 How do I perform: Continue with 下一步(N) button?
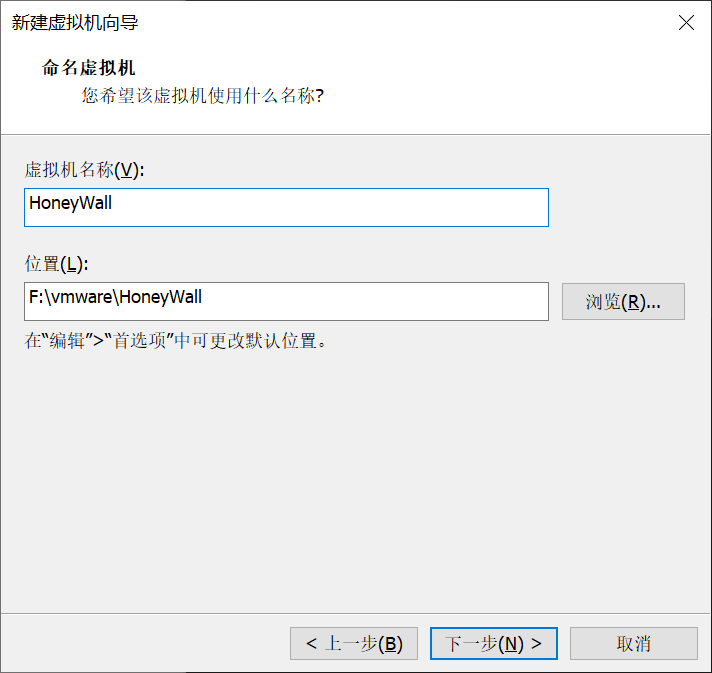pos(494,643)
